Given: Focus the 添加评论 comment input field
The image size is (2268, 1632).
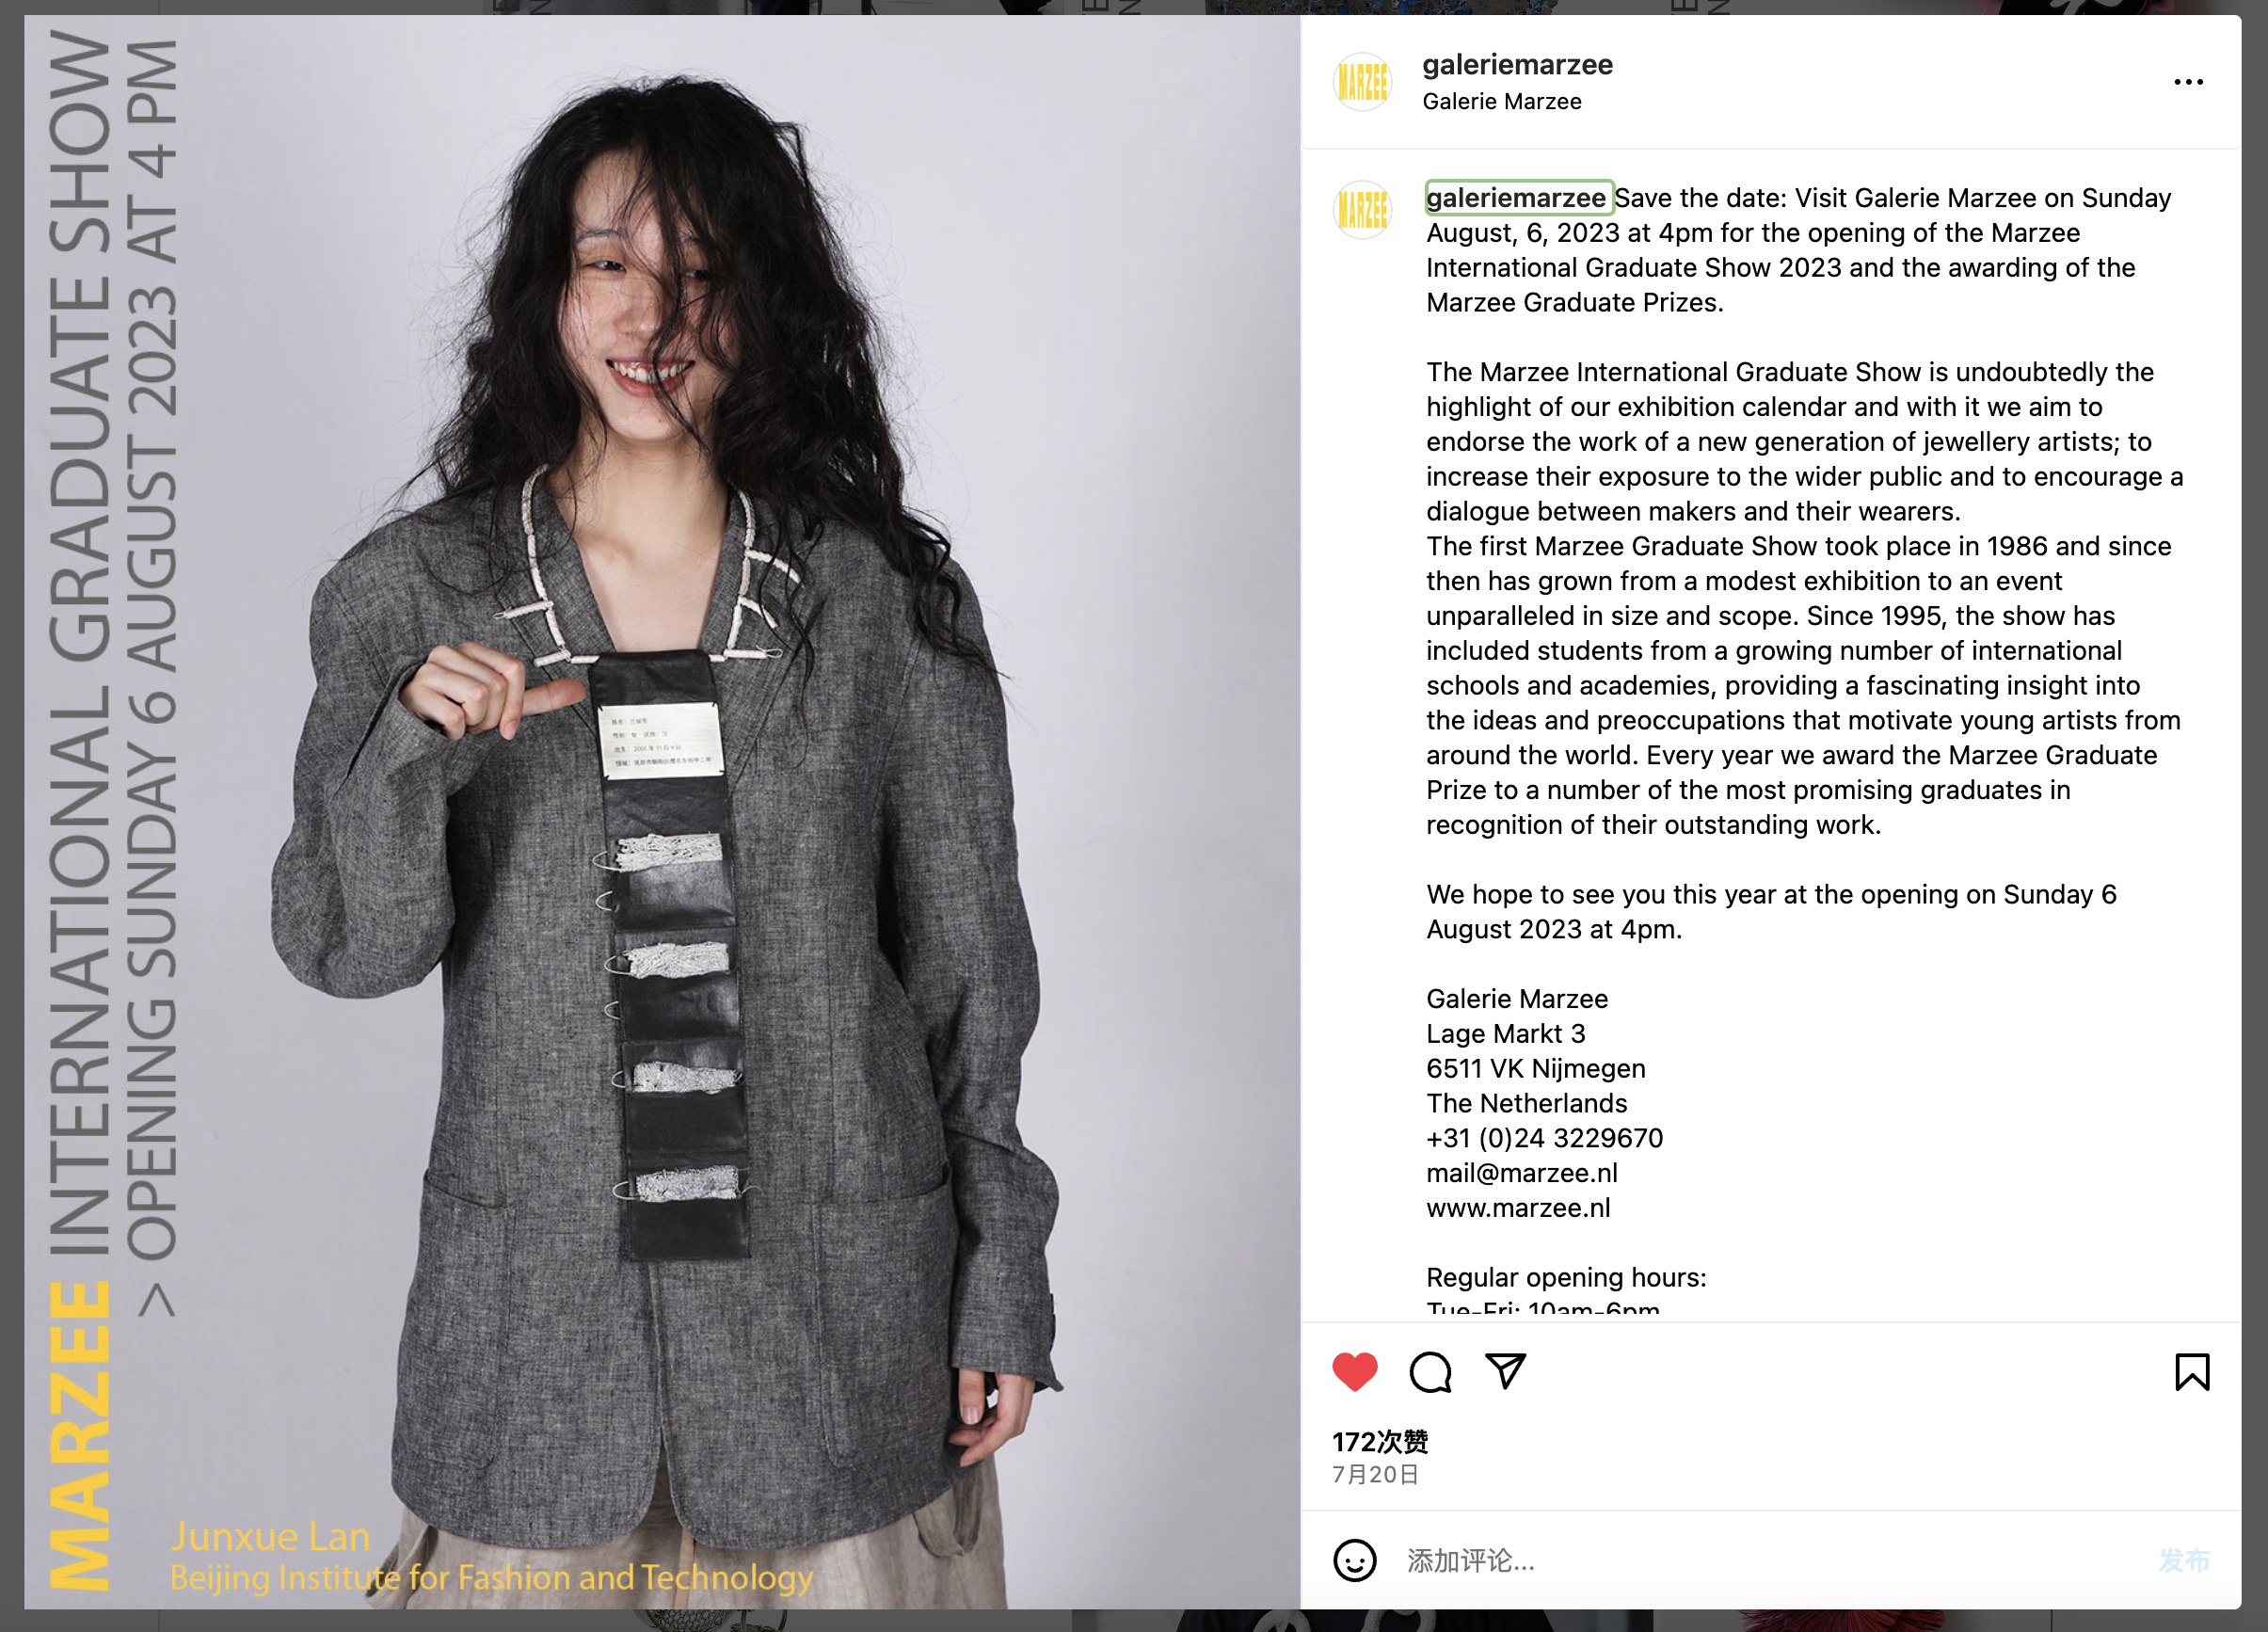Looking at the screenshot, I should pyautogui.click(x=1770, y=1560).
